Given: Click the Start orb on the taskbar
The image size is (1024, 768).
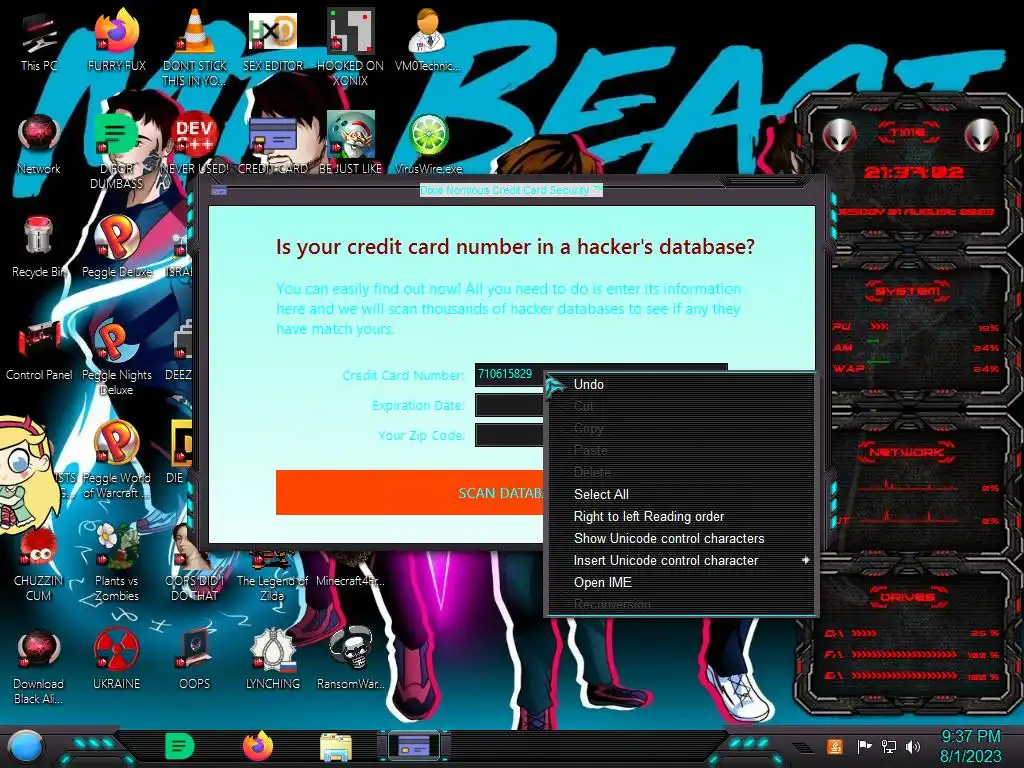Looking at the screenshot, I should point(26,746).
